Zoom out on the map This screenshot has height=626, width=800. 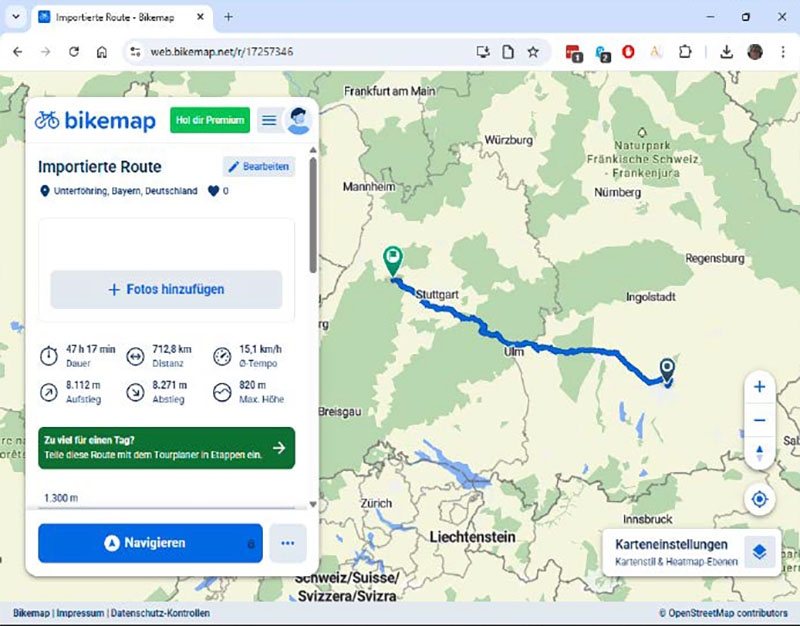point(759,419)
